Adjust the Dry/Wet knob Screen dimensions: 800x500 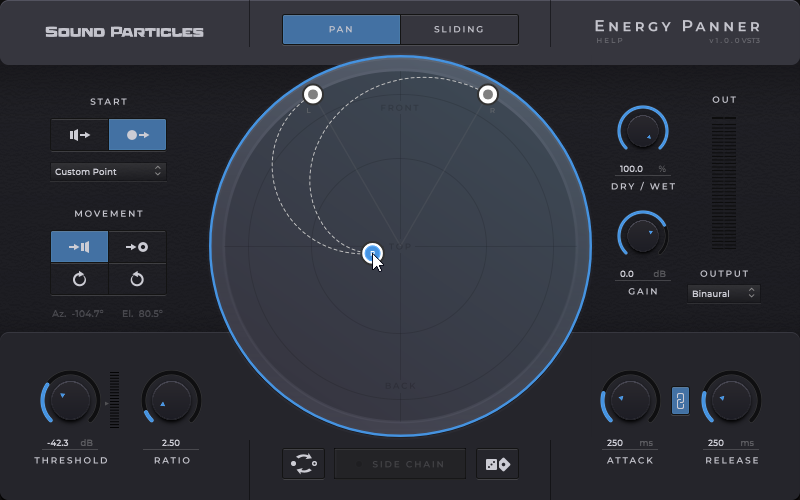(643, 131)
